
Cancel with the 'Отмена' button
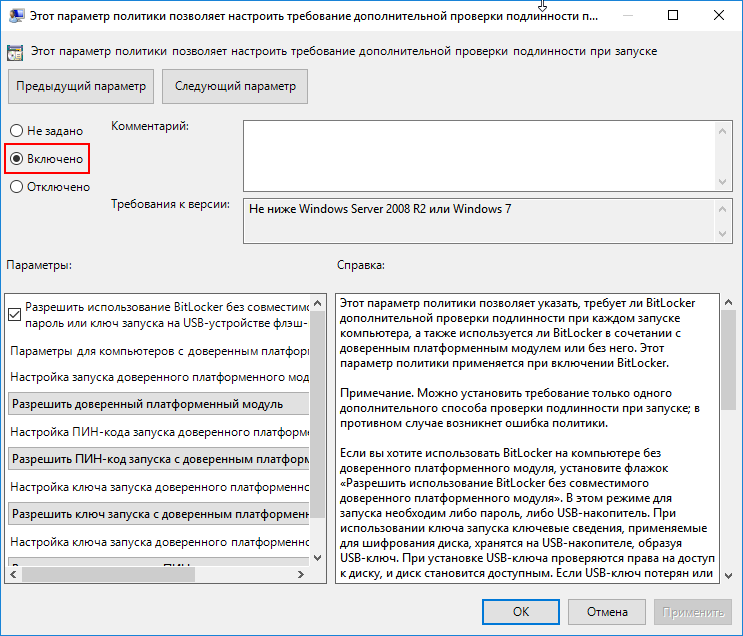607,612
